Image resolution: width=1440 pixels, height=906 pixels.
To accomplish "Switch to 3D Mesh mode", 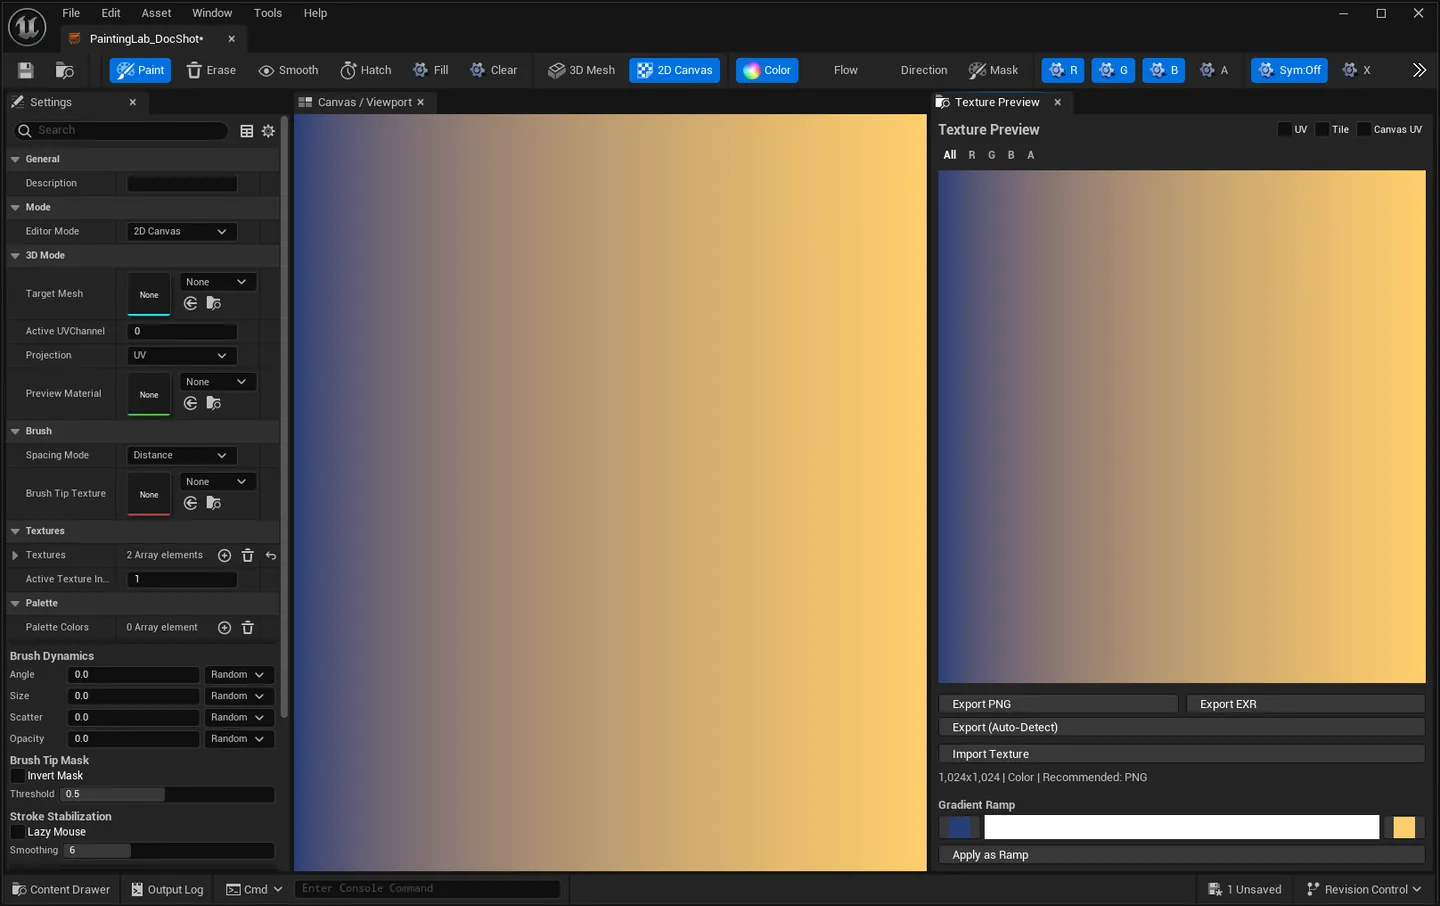I will click(581, 70).
